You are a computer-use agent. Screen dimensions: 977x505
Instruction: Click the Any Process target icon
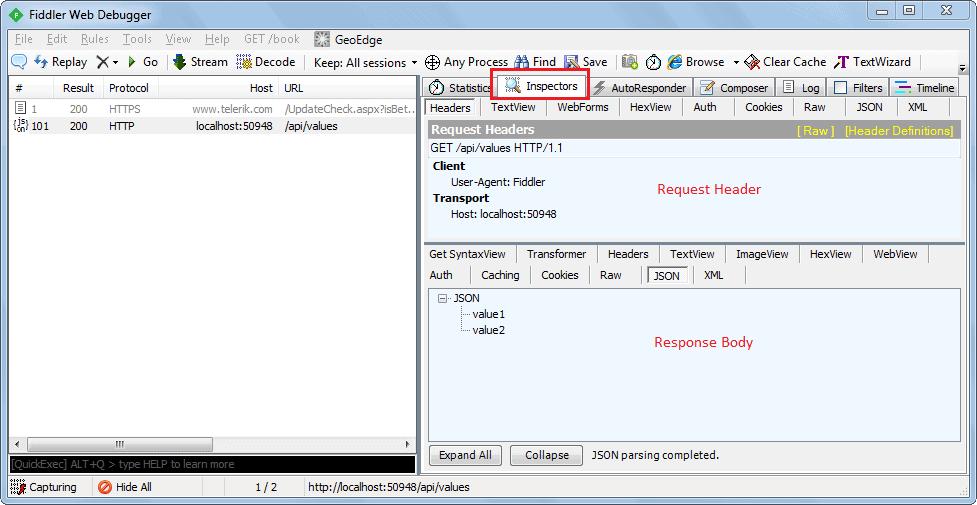click(x=433, y=62)
